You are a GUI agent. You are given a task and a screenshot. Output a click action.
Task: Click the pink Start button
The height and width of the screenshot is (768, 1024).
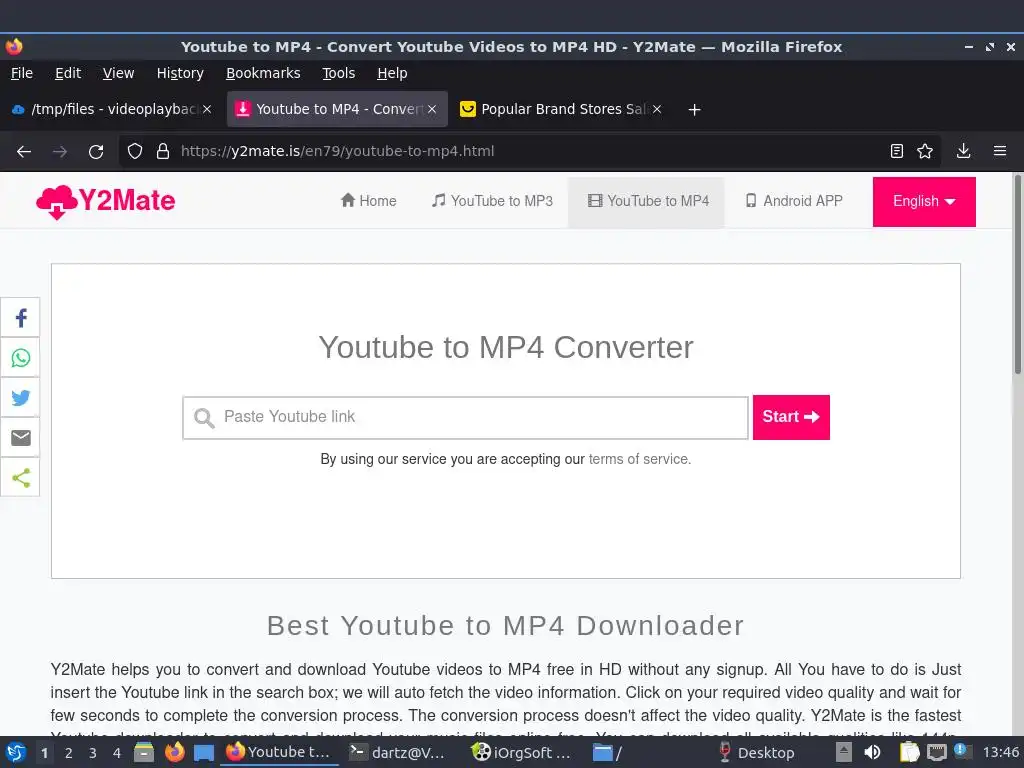coord(791,417)
